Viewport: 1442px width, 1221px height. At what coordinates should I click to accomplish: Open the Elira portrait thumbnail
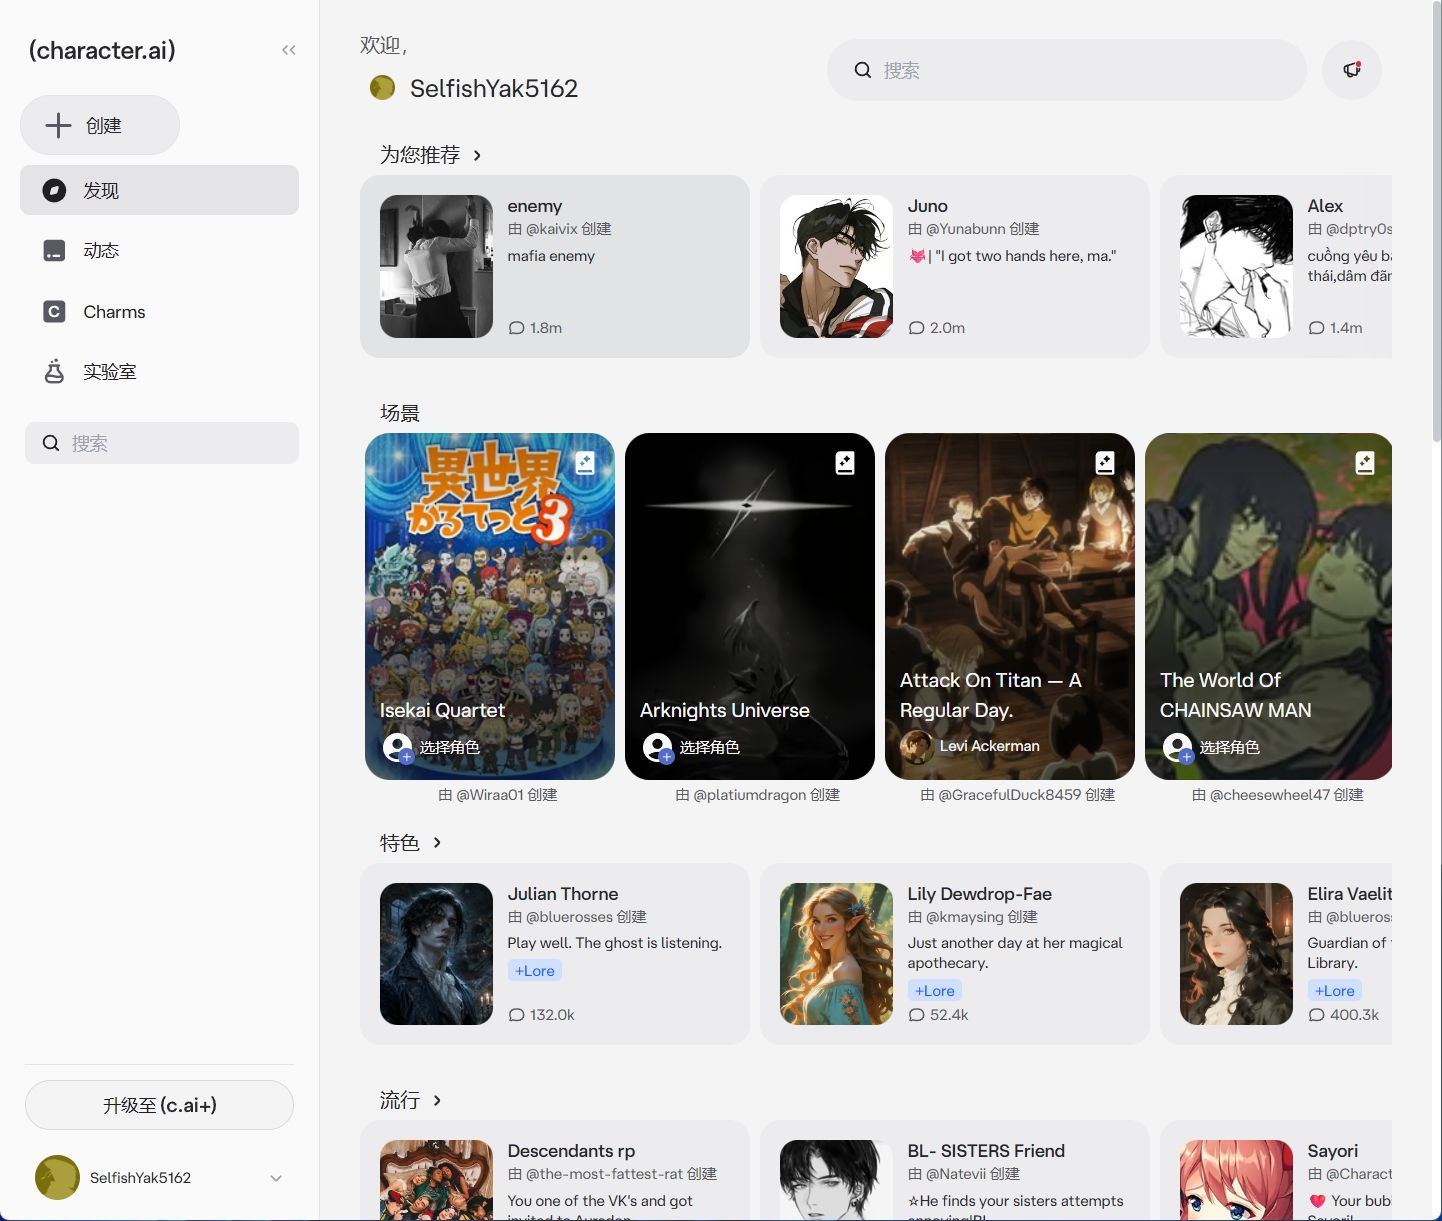pyautogui.click(x=1236, y=954)
